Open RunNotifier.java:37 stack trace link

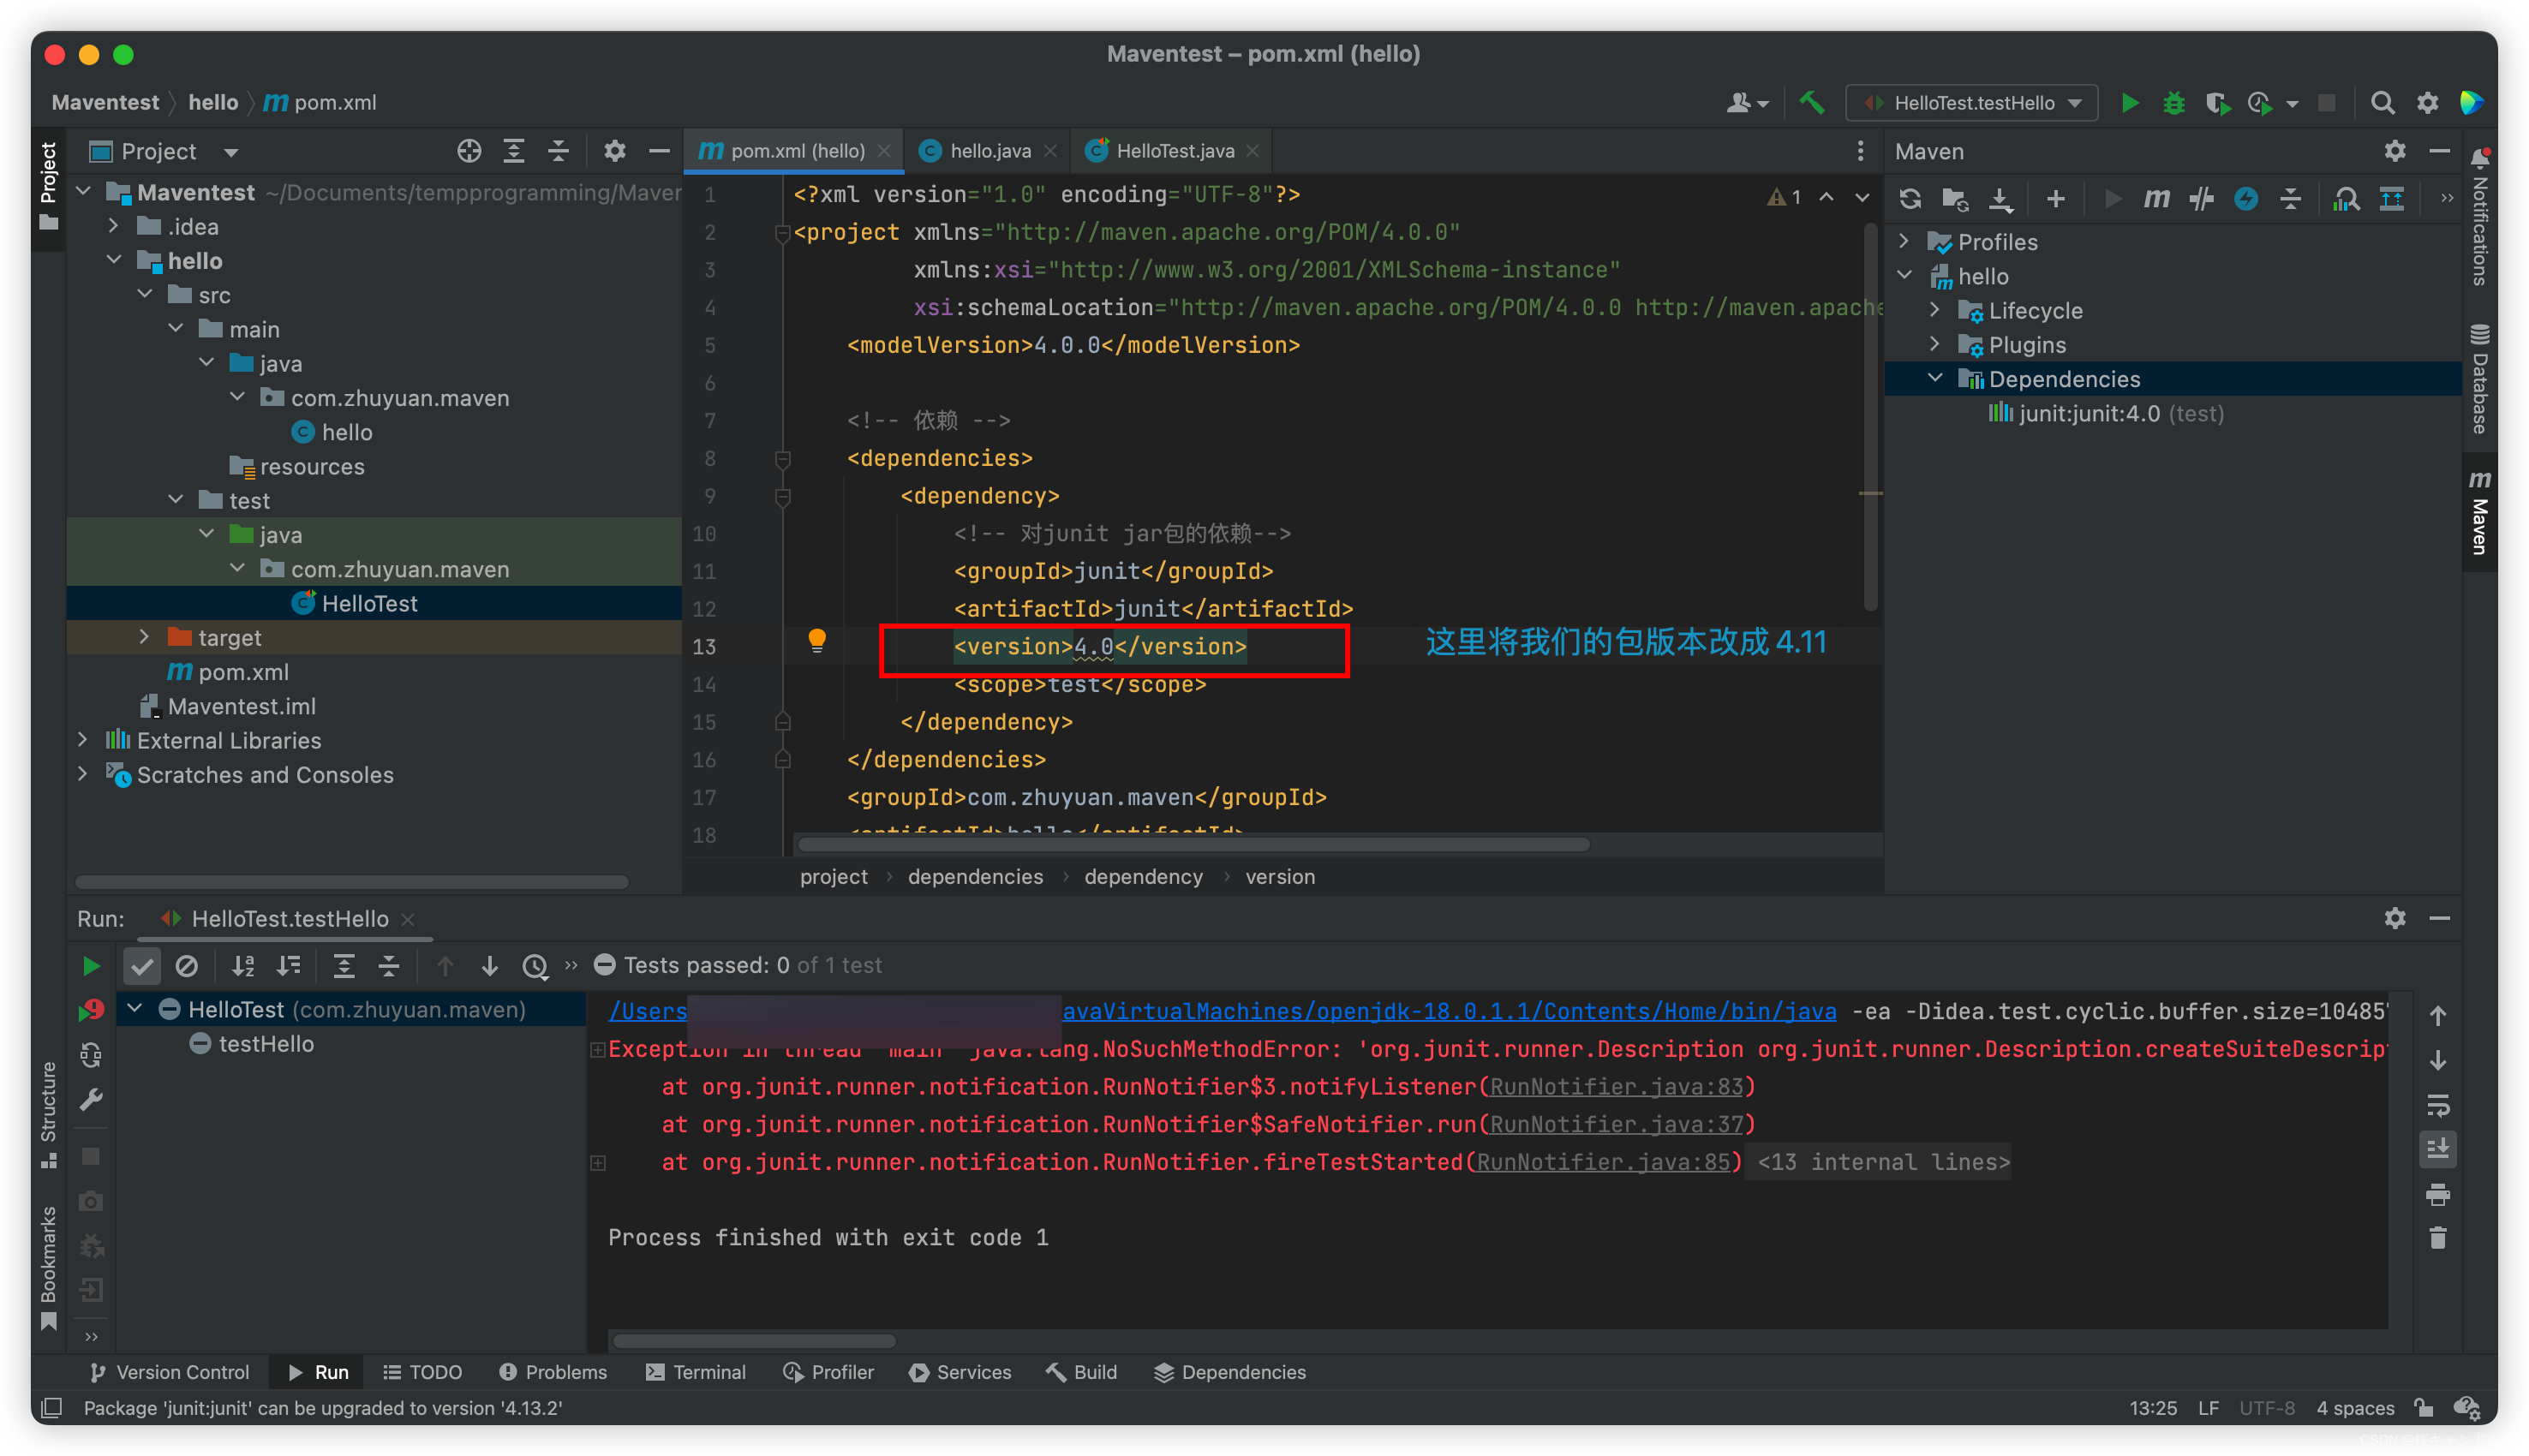(1616, 1124)
